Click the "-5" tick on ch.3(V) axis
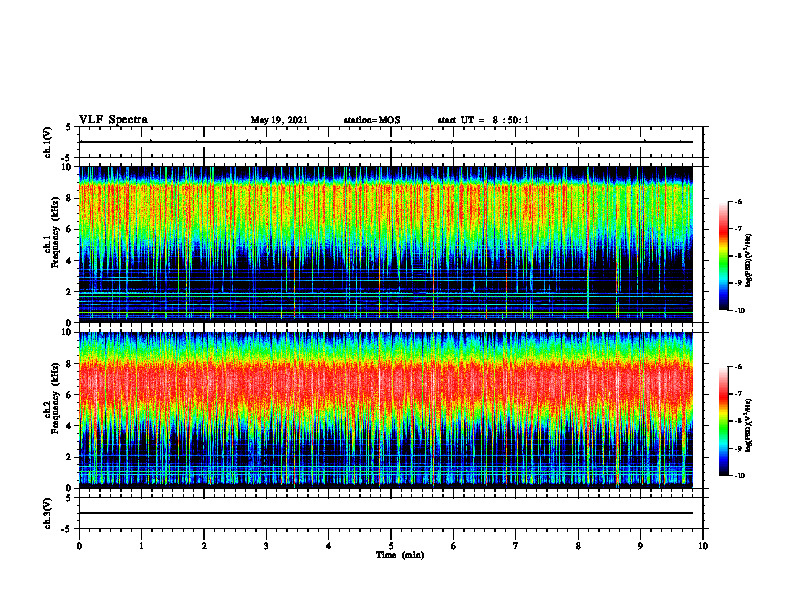This screenshot has height=612, width=792. (x=66, y=529)
